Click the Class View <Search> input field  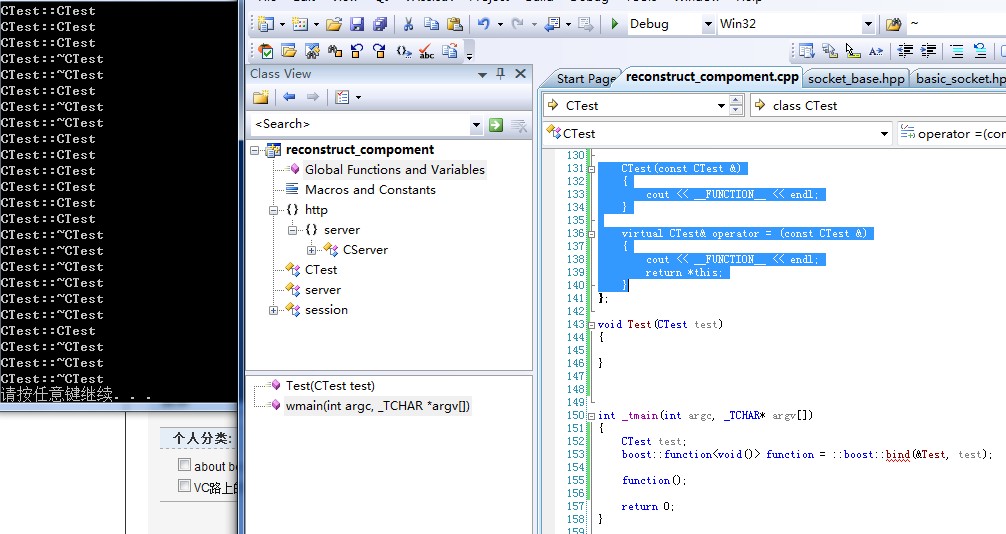click(361, 125)
